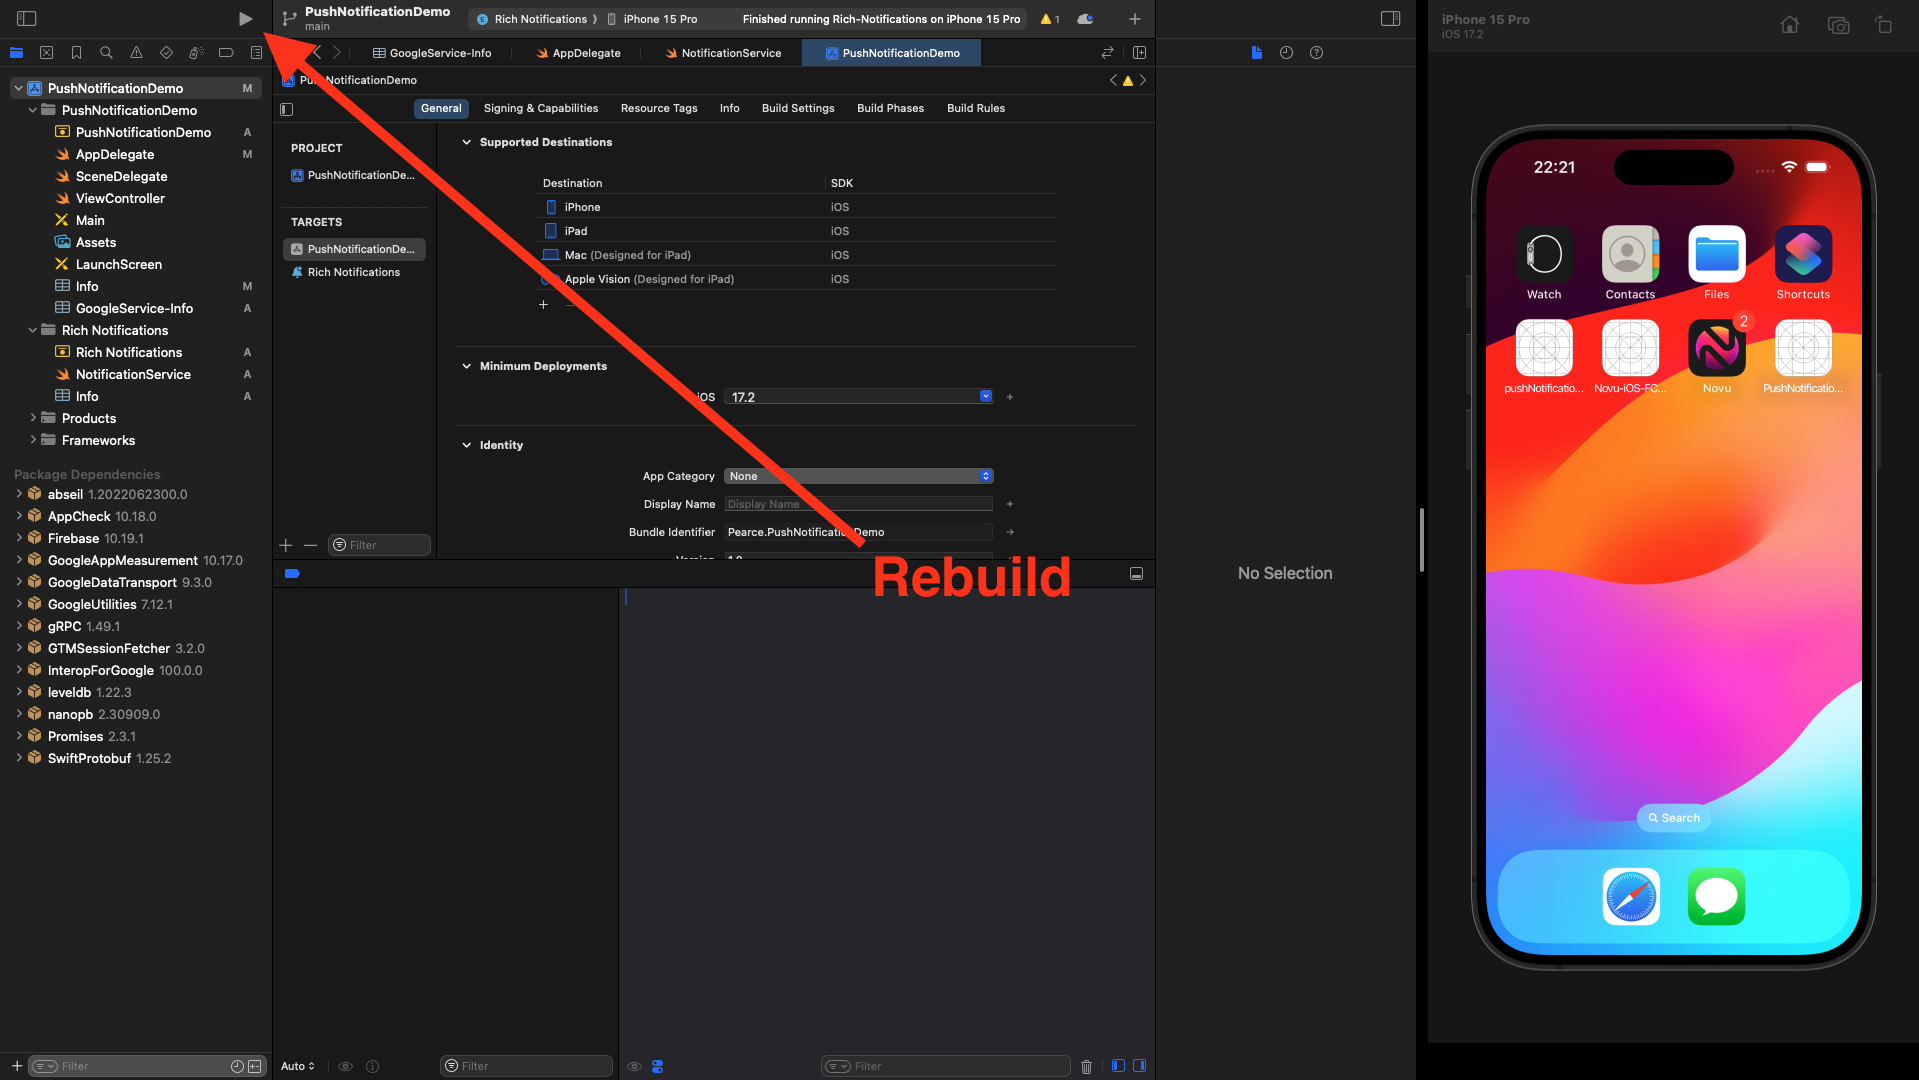Toggle the console pane button

pos(1139,1066)
